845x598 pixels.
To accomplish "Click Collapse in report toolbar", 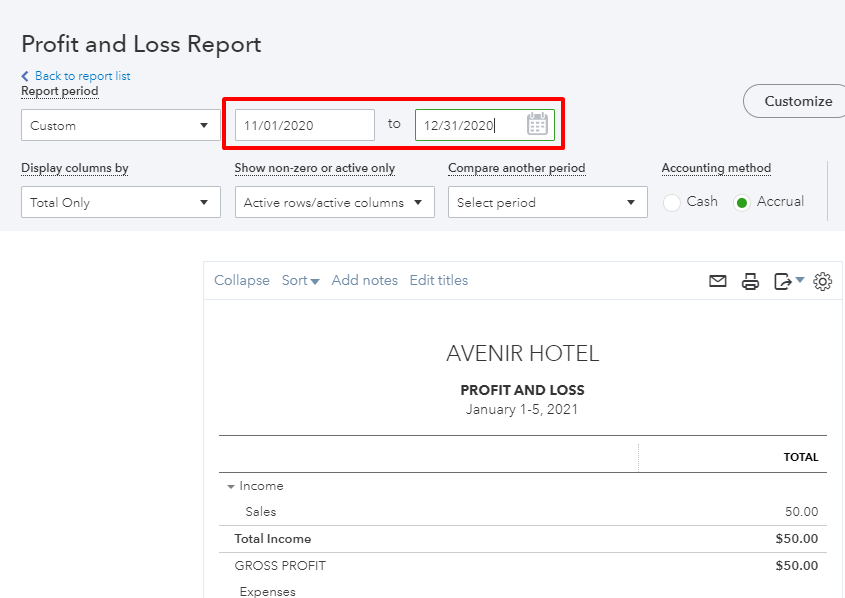I will pyautogui.click(x=242, y=281).
